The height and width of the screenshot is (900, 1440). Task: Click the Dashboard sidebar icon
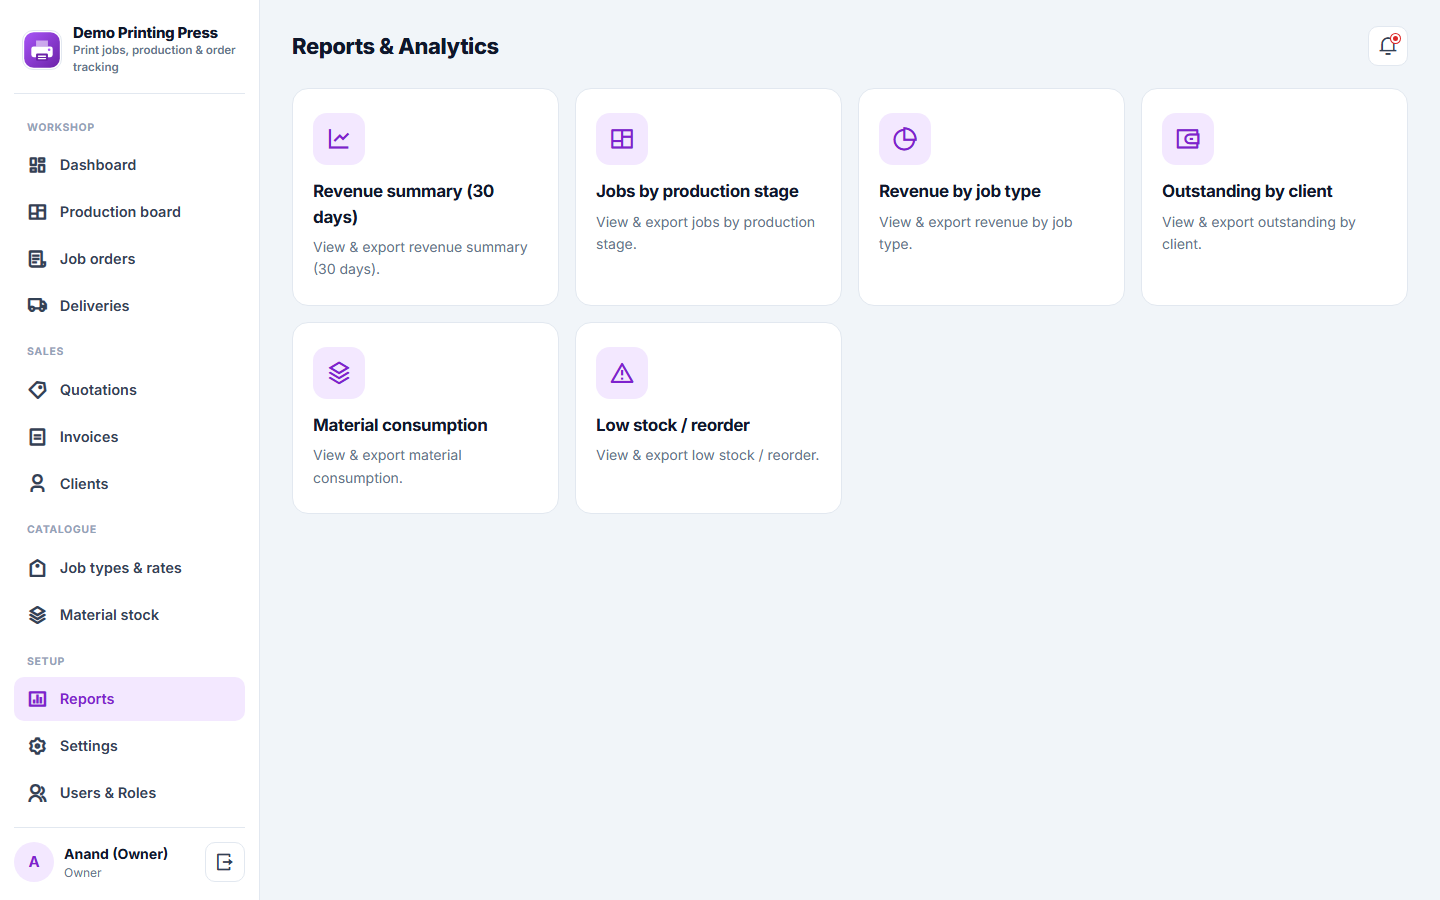pyautogui.click(x=37, y=165)
